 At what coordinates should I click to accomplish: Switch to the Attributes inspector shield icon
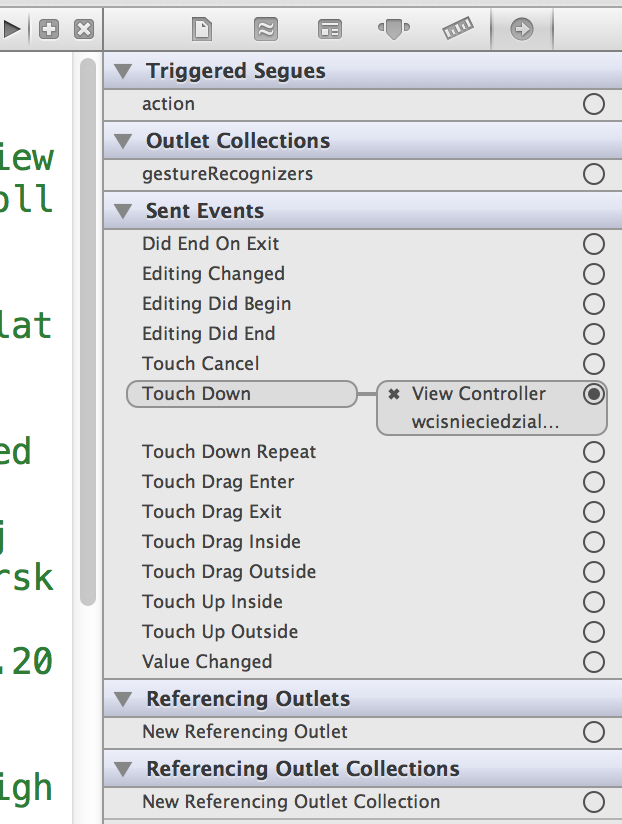tap(394, 29)
